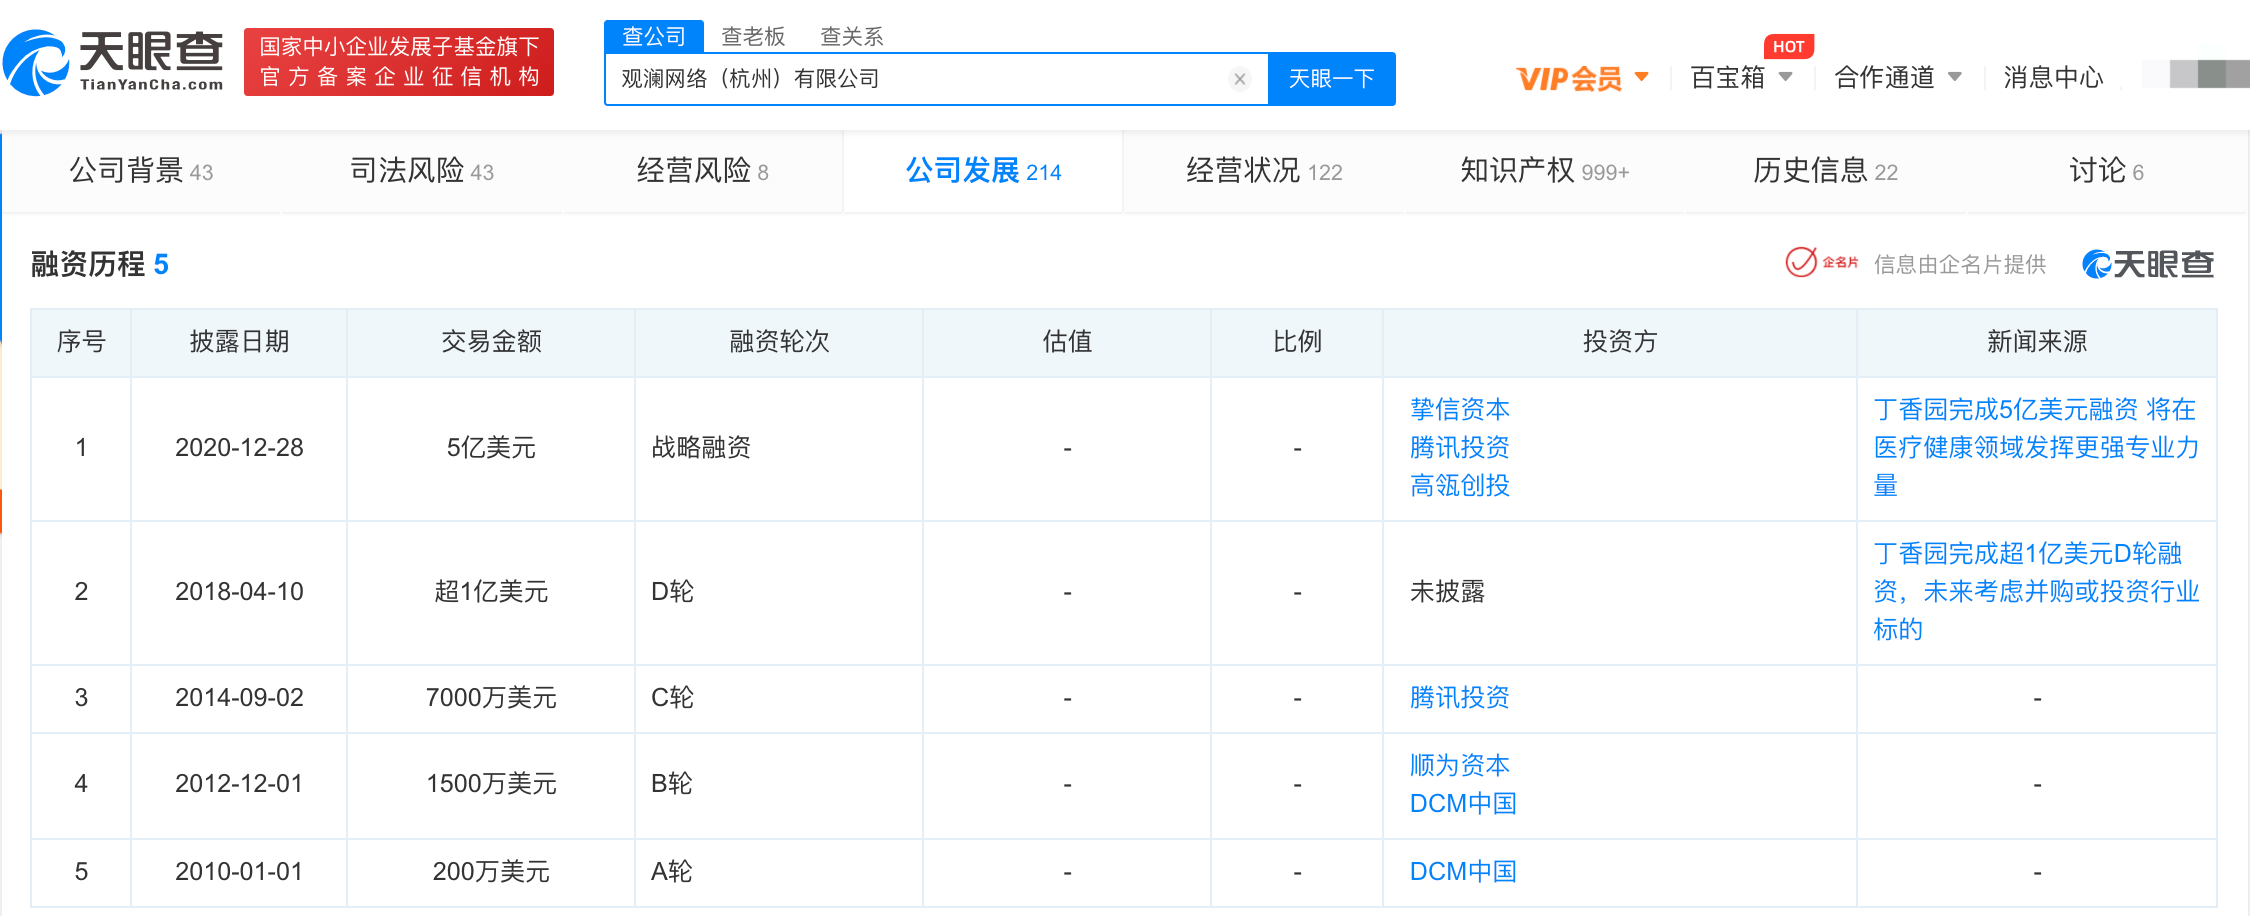Open 腾讯投资 link in 2020-12-28 row
The width and height of the screenshot is (2250, 916).
1460,447
